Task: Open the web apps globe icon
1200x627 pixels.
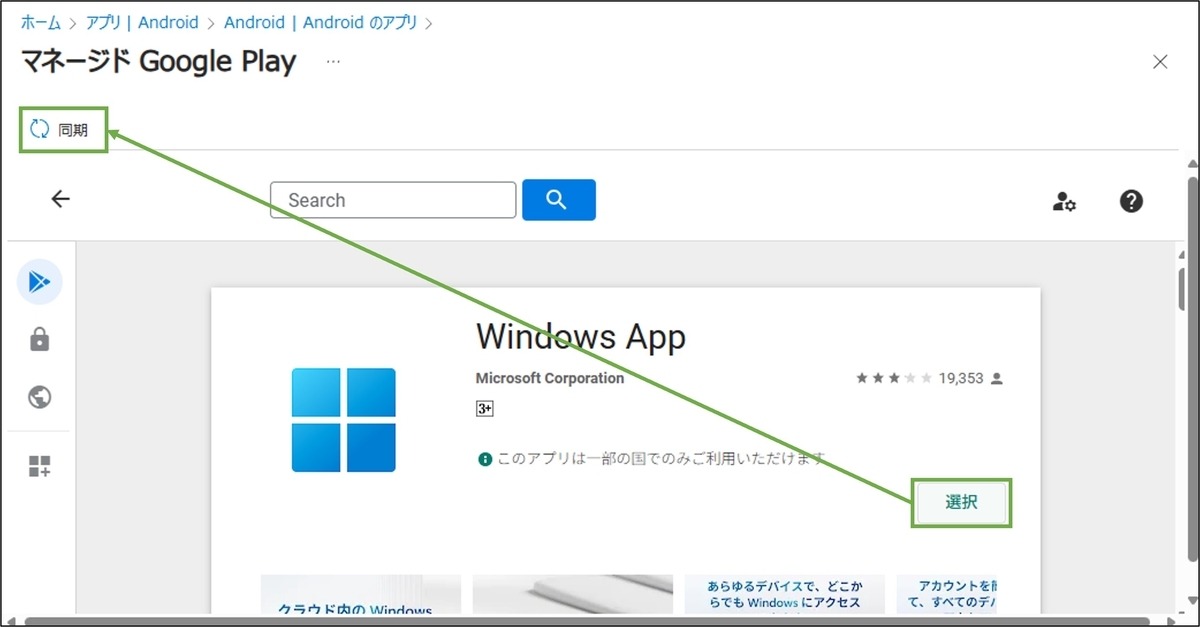Action: [x=40, y=398]
